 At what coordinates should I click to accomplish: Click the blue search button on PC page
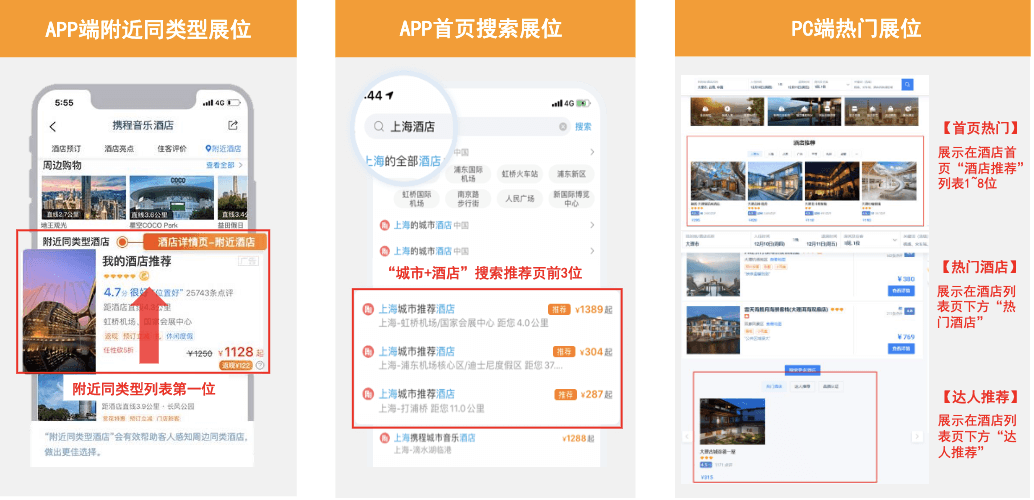coord(908,84)
